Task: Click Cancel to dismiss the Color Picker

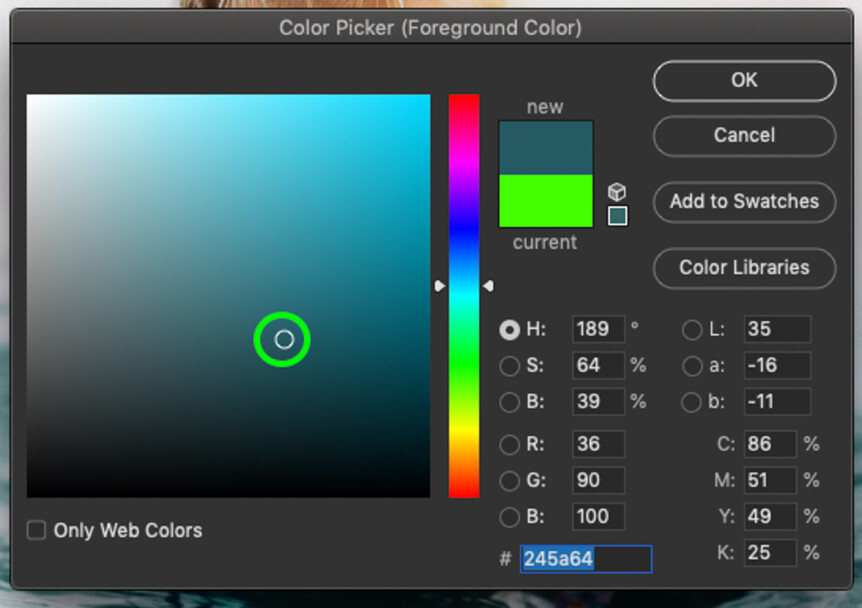Action: pos(743,136)
